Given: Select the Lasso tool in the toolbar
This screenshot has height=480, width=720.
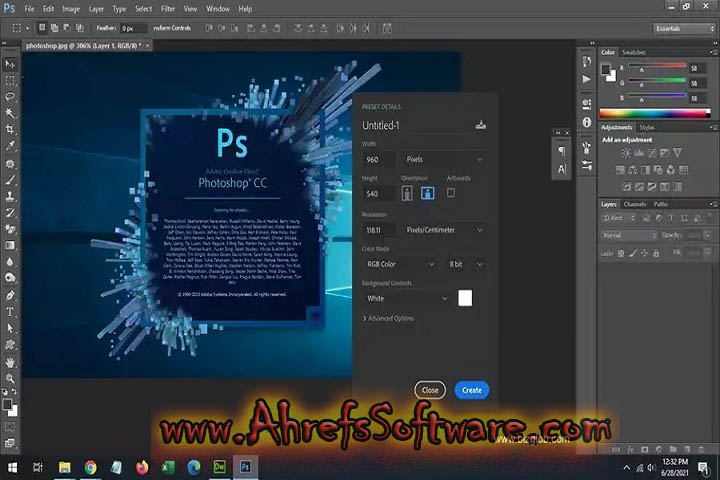Looking at the screenshot, I should pos(10,97).
